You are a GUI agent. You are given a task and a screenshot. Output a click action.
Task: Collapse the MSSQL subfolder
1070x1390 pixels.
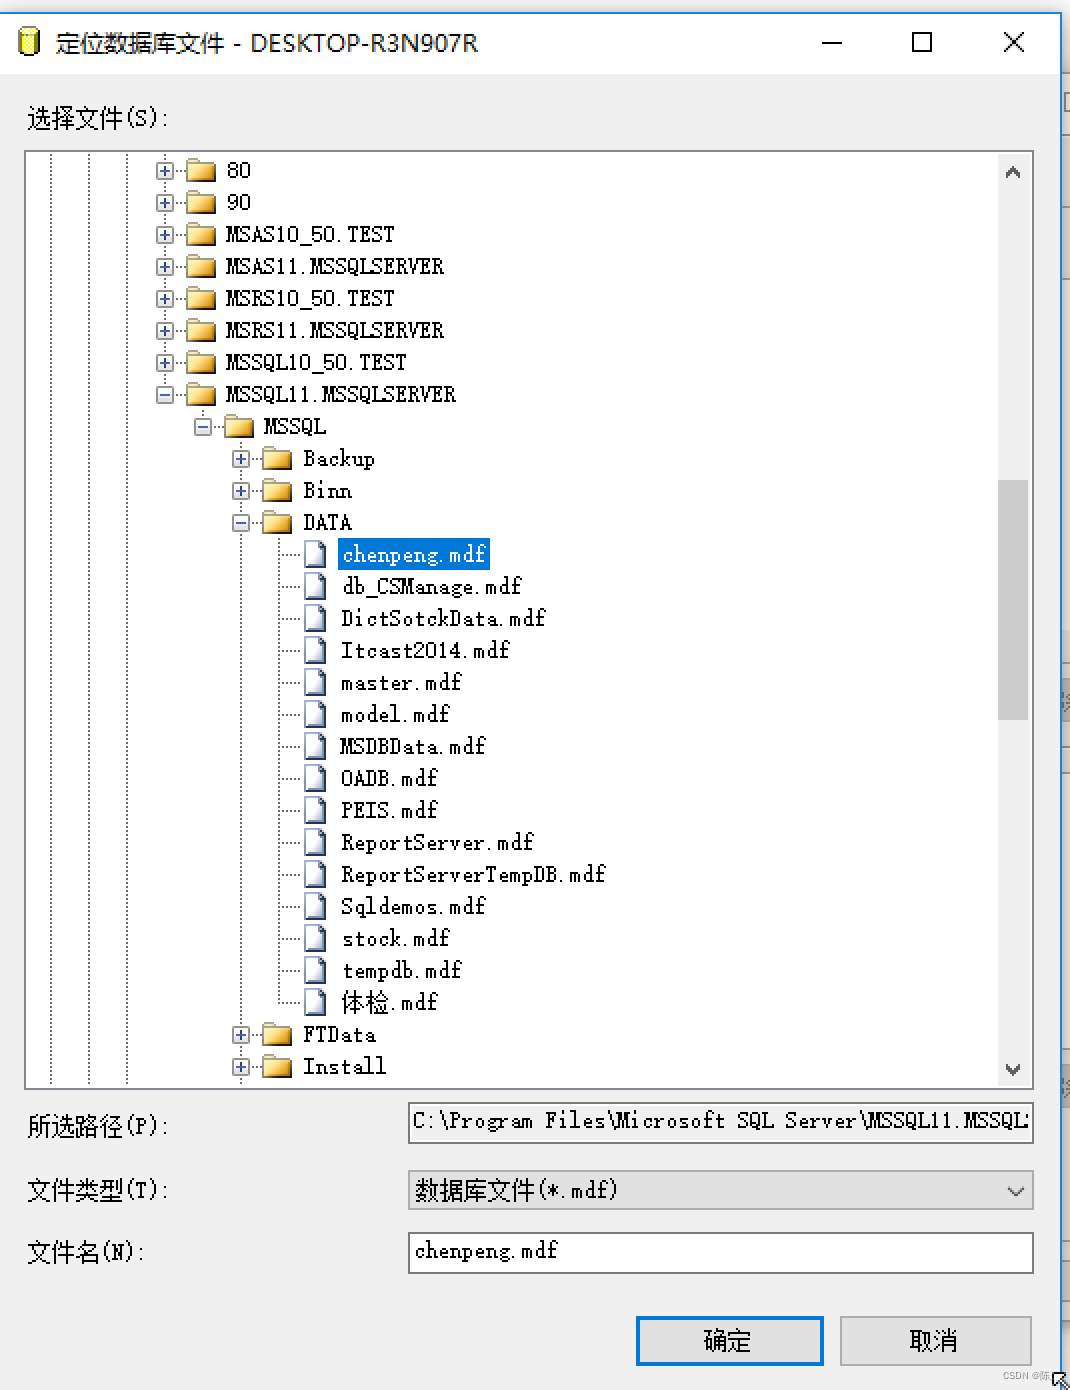203,427
